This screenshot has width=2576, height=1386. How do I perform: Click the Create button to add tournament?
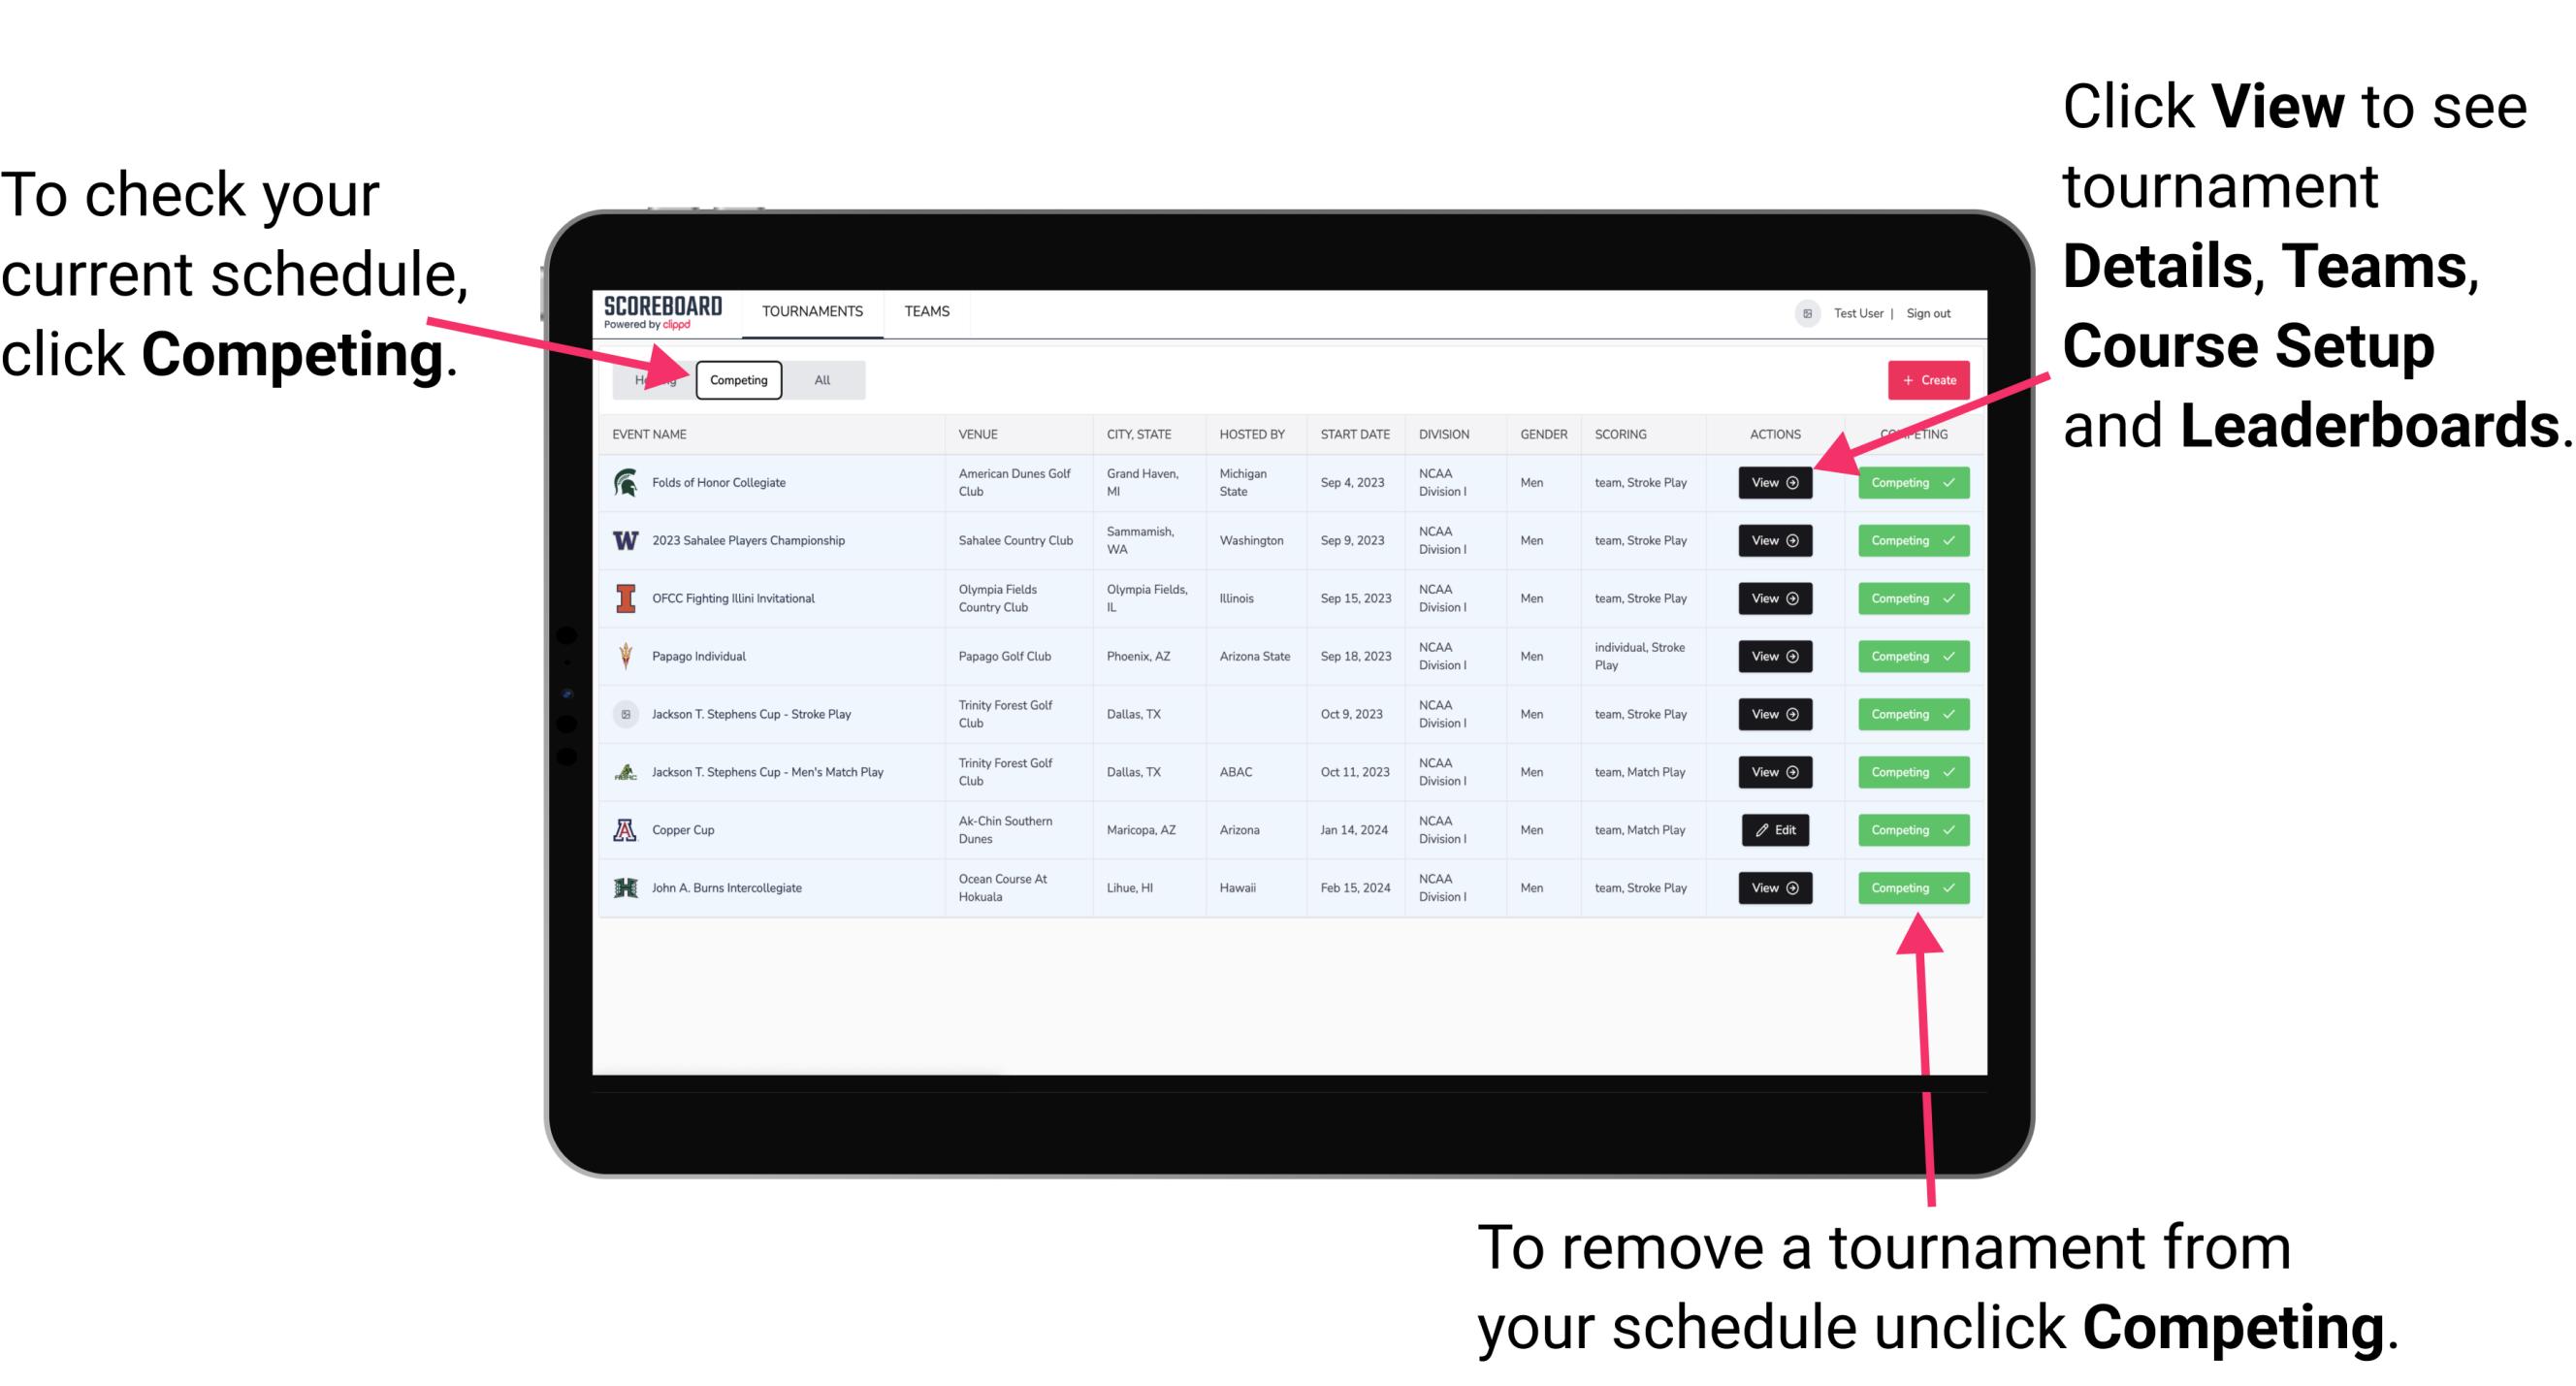1922,379
